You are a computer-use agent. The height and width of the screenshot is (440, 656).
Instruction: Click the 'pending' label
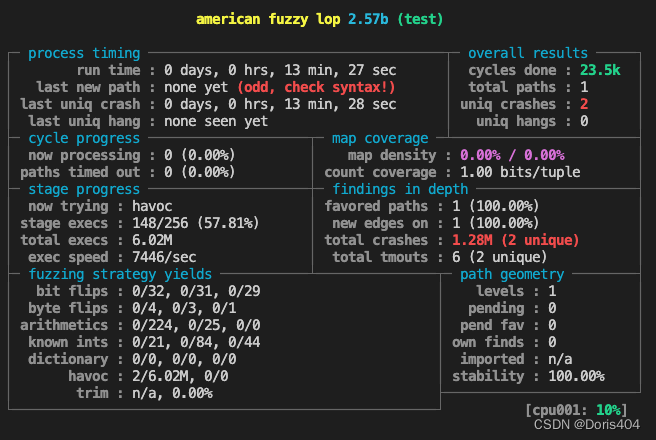(496, 309)
